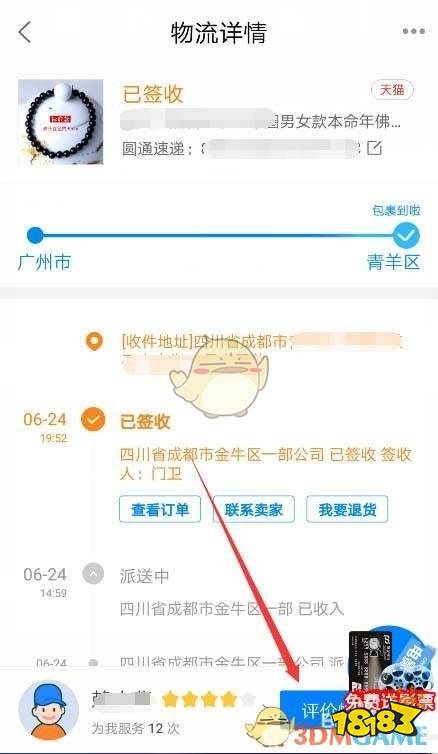Image resolution: width=438 pixels, height=754 pixels.
Task: Tap the delivered checkmark at 青羊区
Action: point(406,236)
